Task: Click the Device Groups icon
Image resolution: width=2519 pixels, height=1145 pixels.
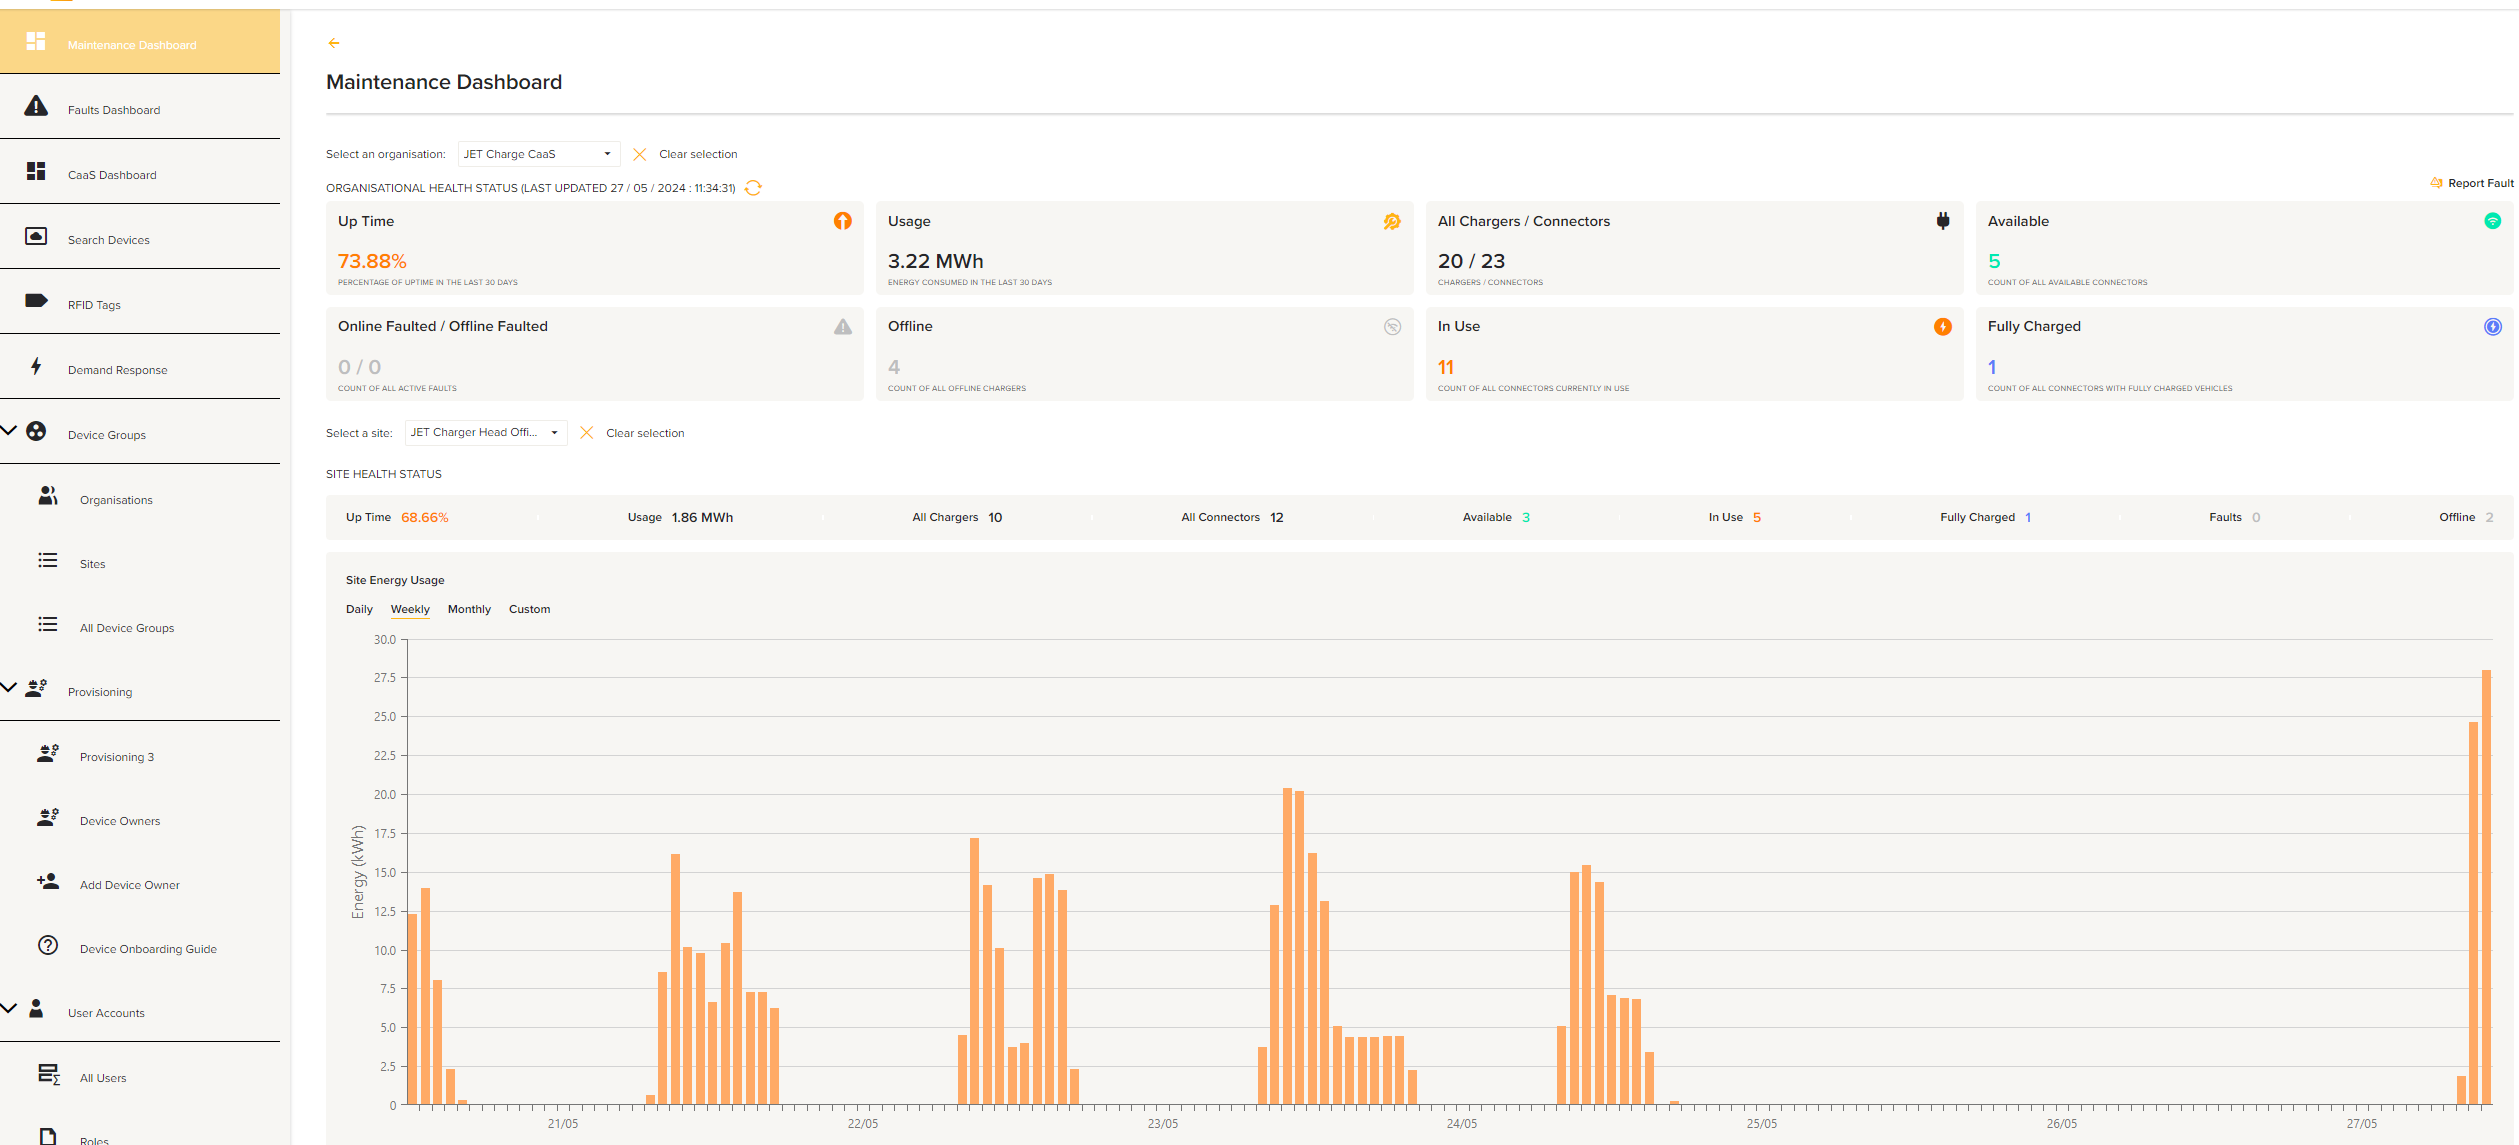Action: [x=36, y=431]
